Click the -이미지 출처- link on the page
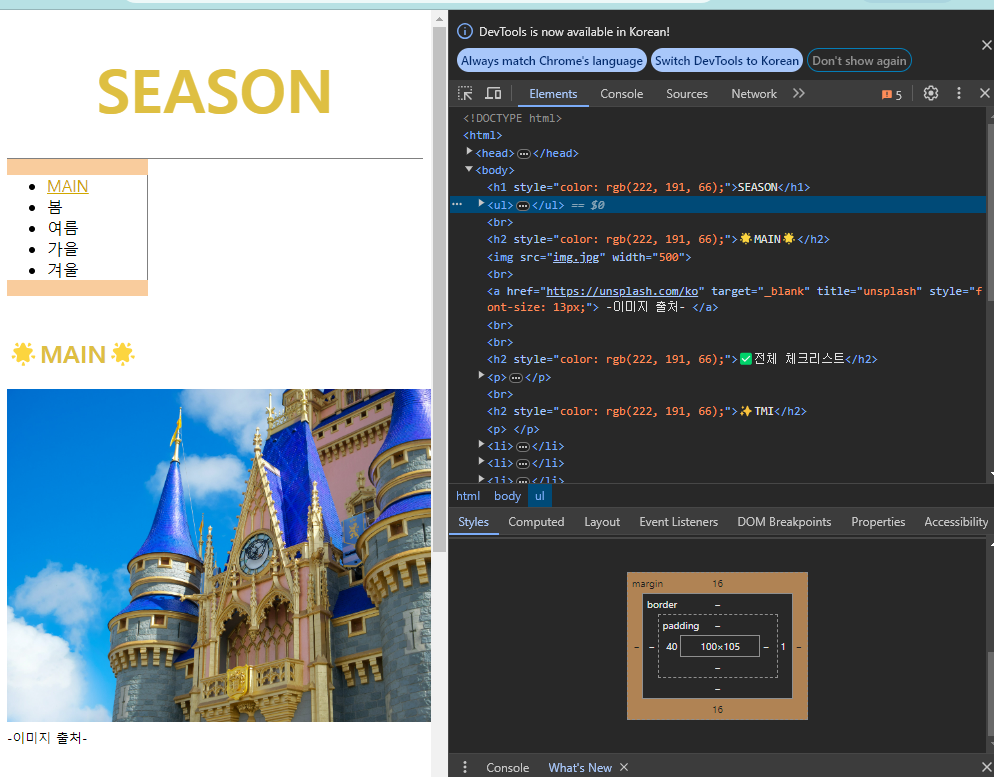This screenshot has height=777, width=994. click(47, 738)
